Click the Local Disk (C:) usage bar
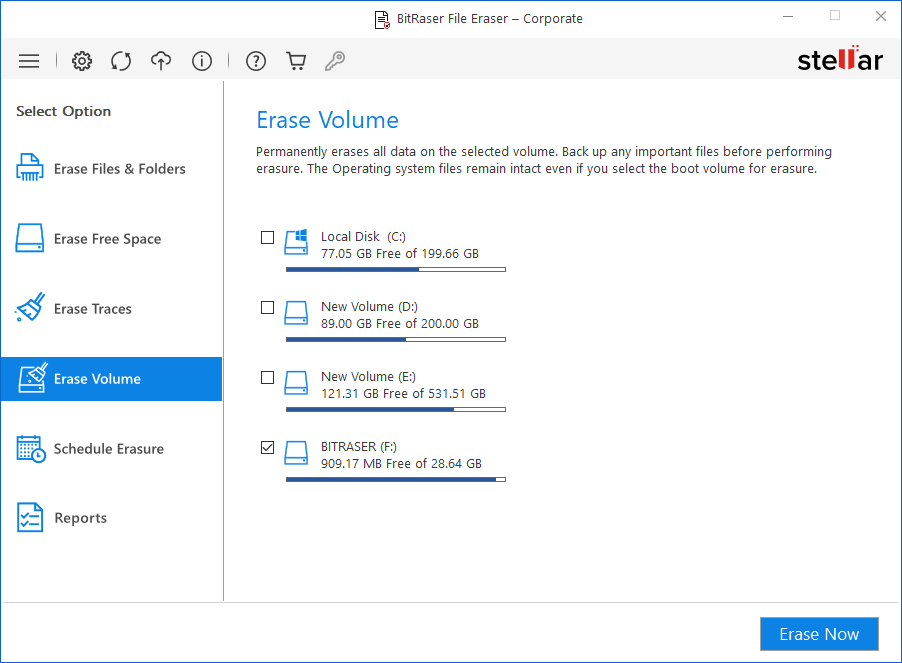Image resolution: width=902 pixels, height=663 pixels. (396, 270)
